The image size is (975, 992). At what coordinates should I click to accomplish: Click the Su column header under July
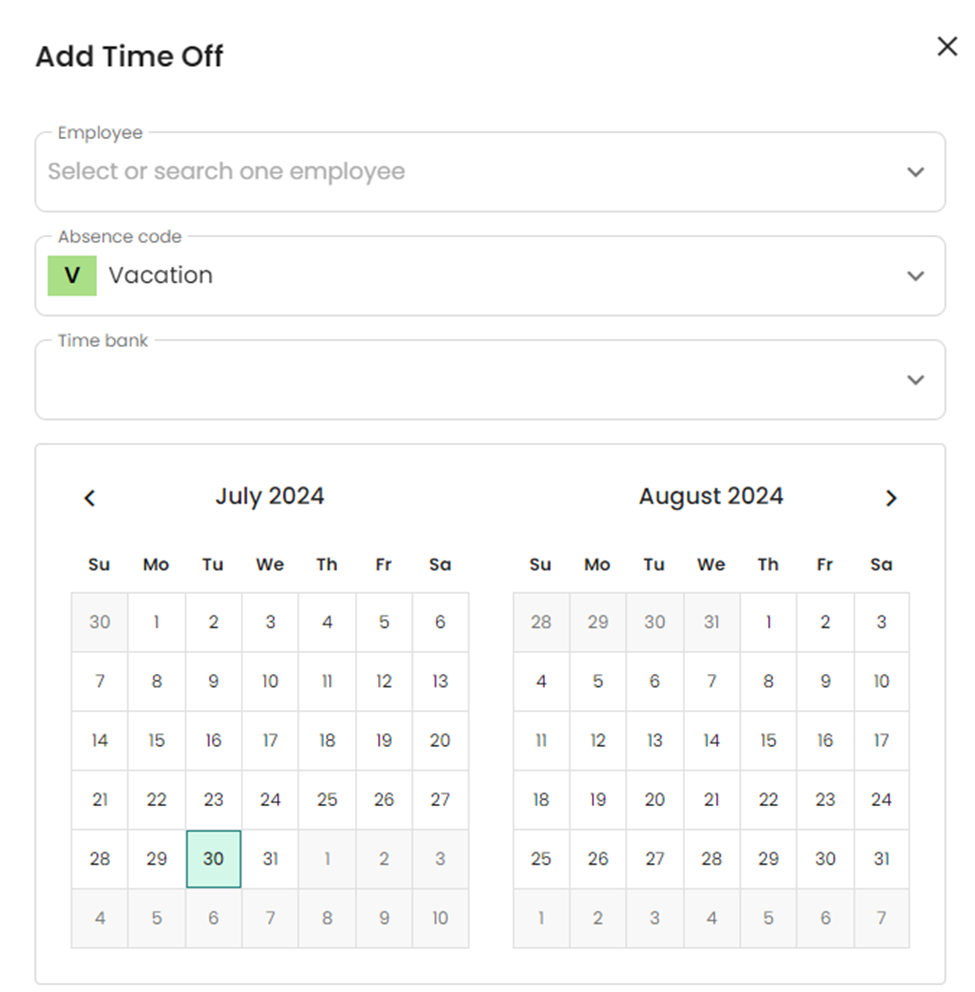99,564
